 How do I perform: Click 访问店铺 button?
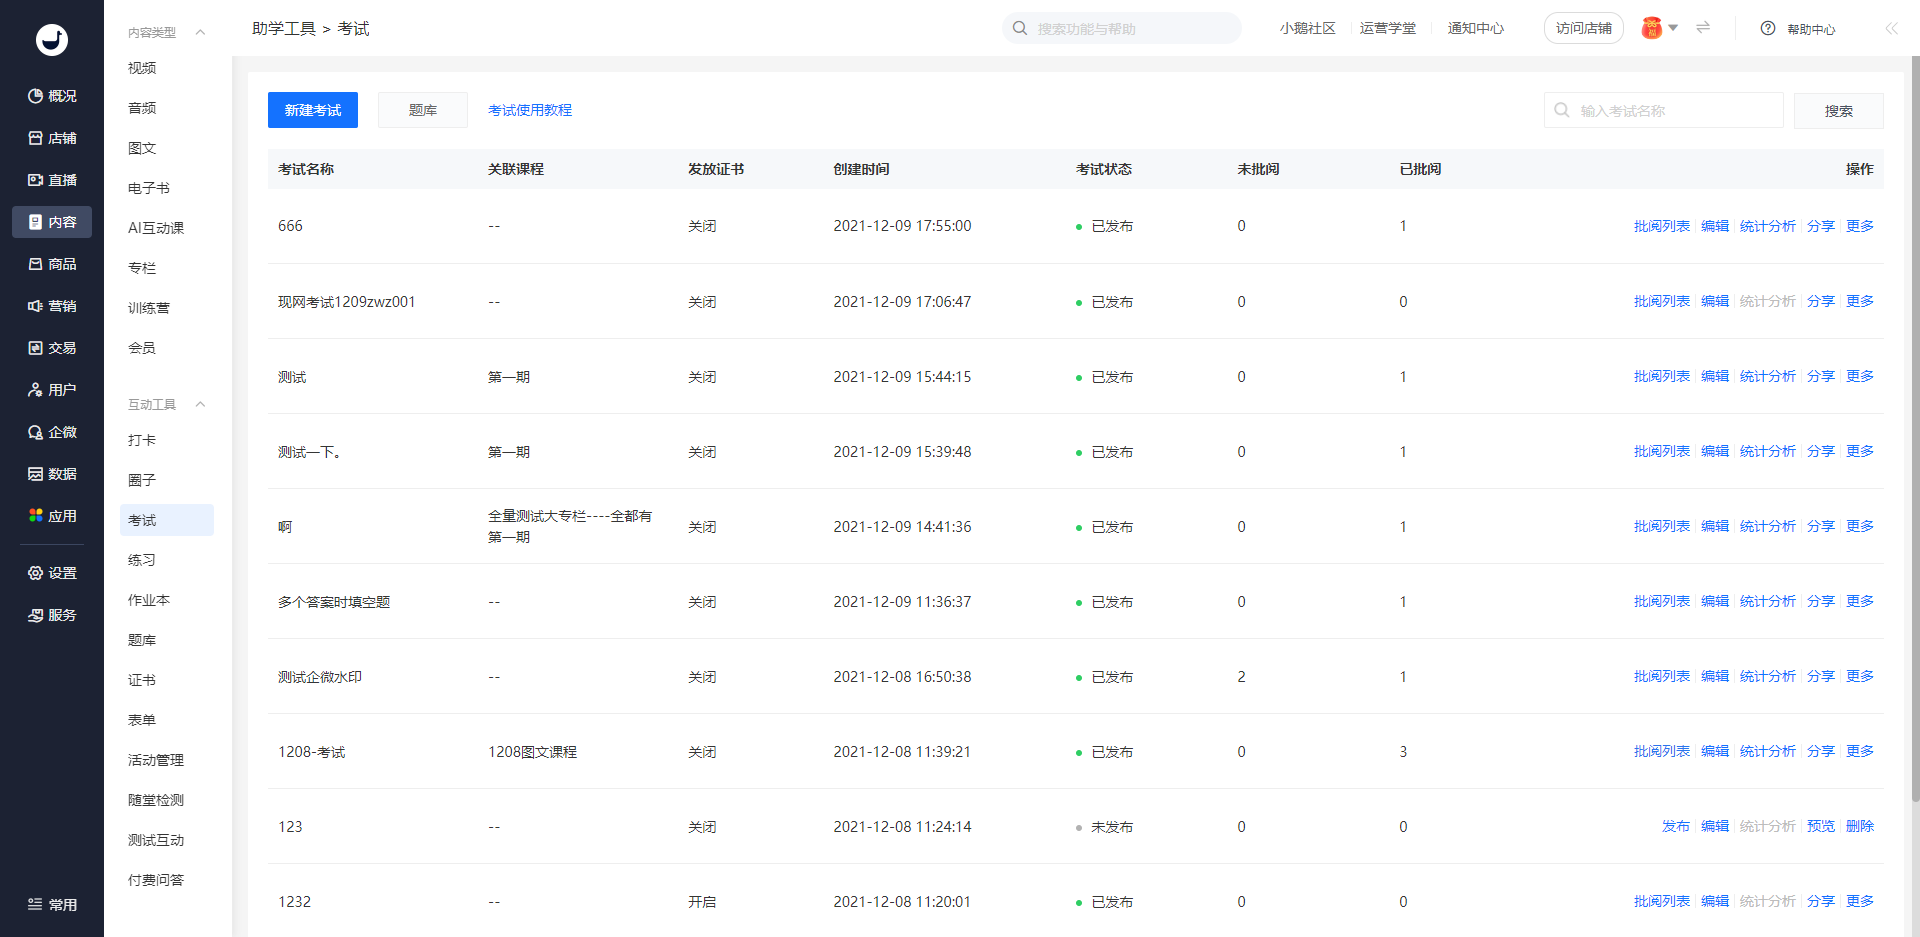point(1584,28)
